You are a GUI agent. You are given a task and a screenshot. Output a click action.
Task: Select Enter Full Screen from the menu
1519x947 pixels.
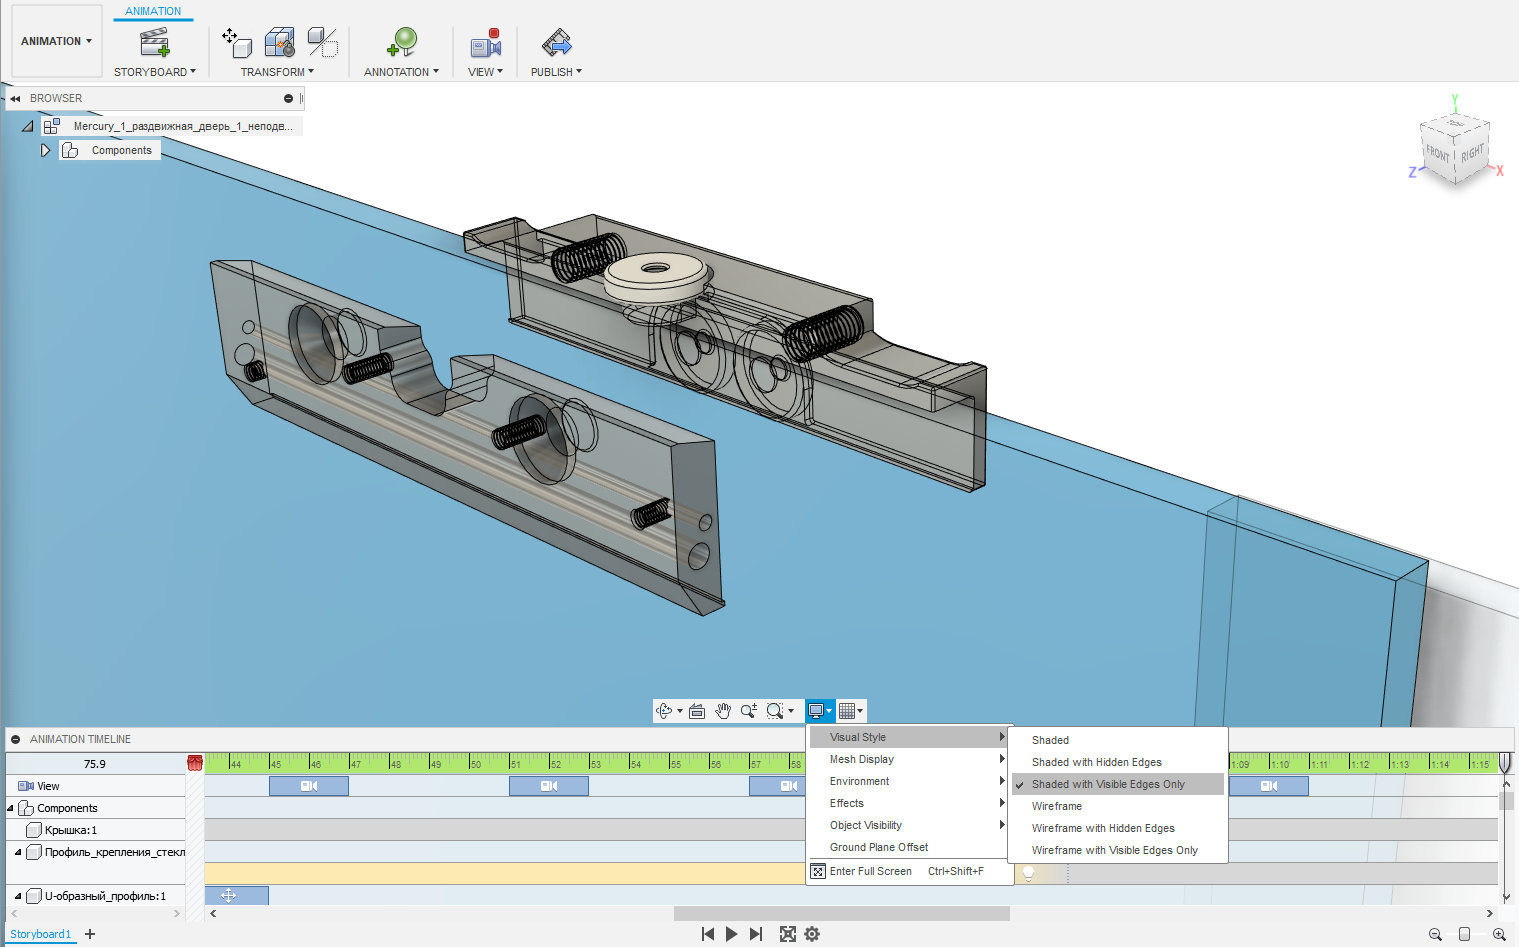pyautogui.click(x=872, y=871)
